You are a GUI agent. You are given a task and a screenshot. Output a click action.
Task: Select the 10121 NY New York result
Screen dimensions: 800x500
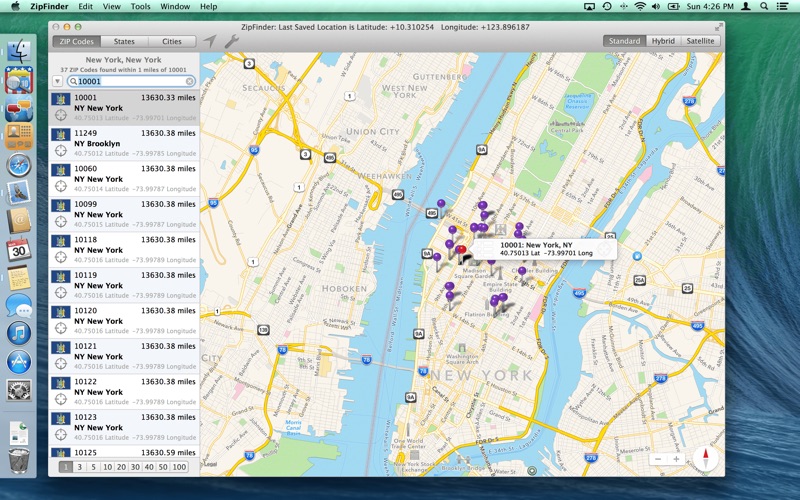(x=124, y=356)
